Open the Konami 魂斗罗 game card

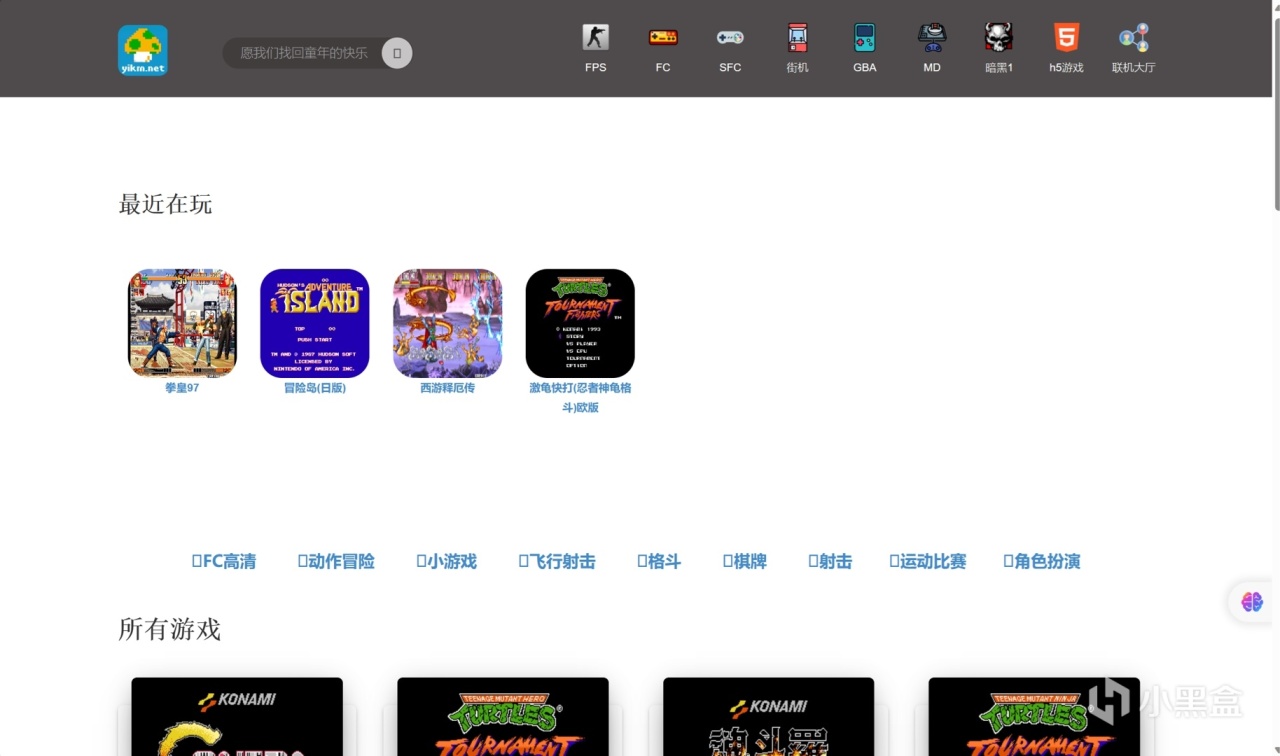(x=768, y=717)
